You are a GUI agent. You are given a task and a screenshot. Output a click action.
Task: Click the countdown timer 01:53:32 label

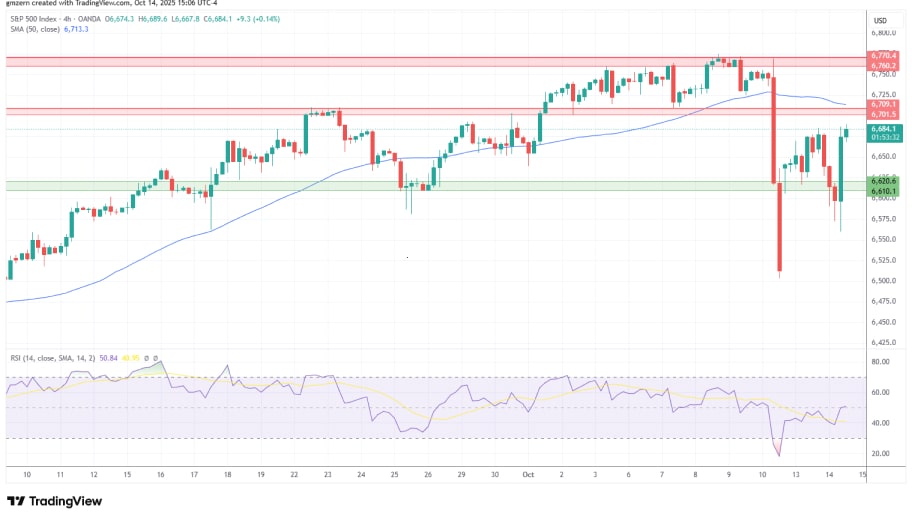(884, 138)
